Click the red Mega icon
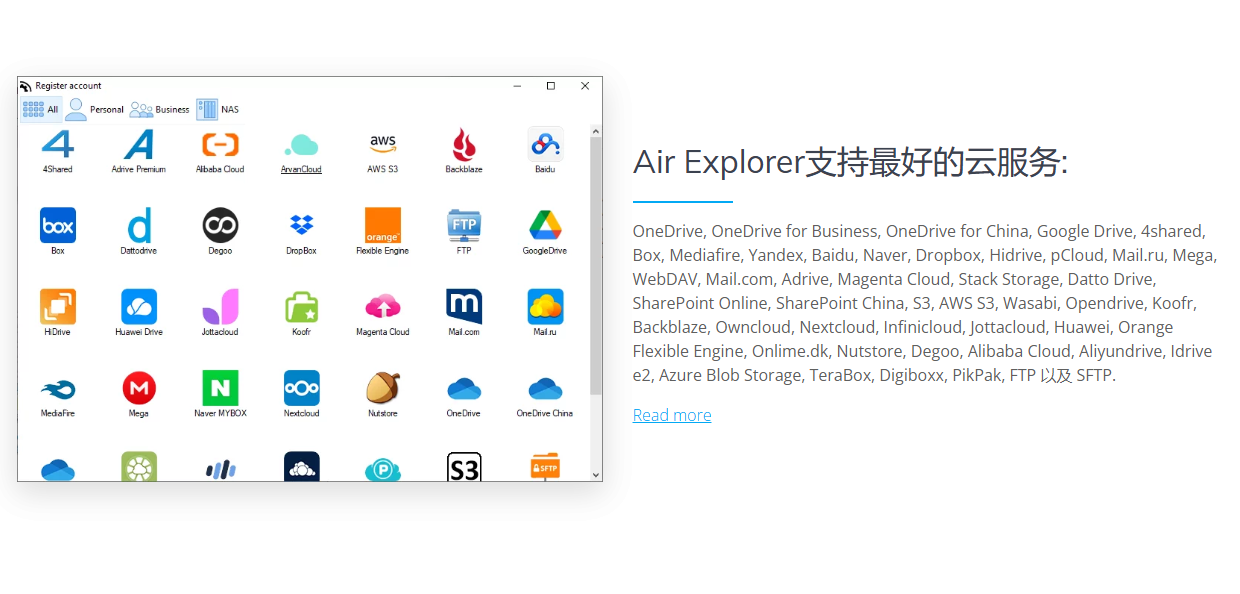The image size is (1240, 594). click(x=139, y=388)
